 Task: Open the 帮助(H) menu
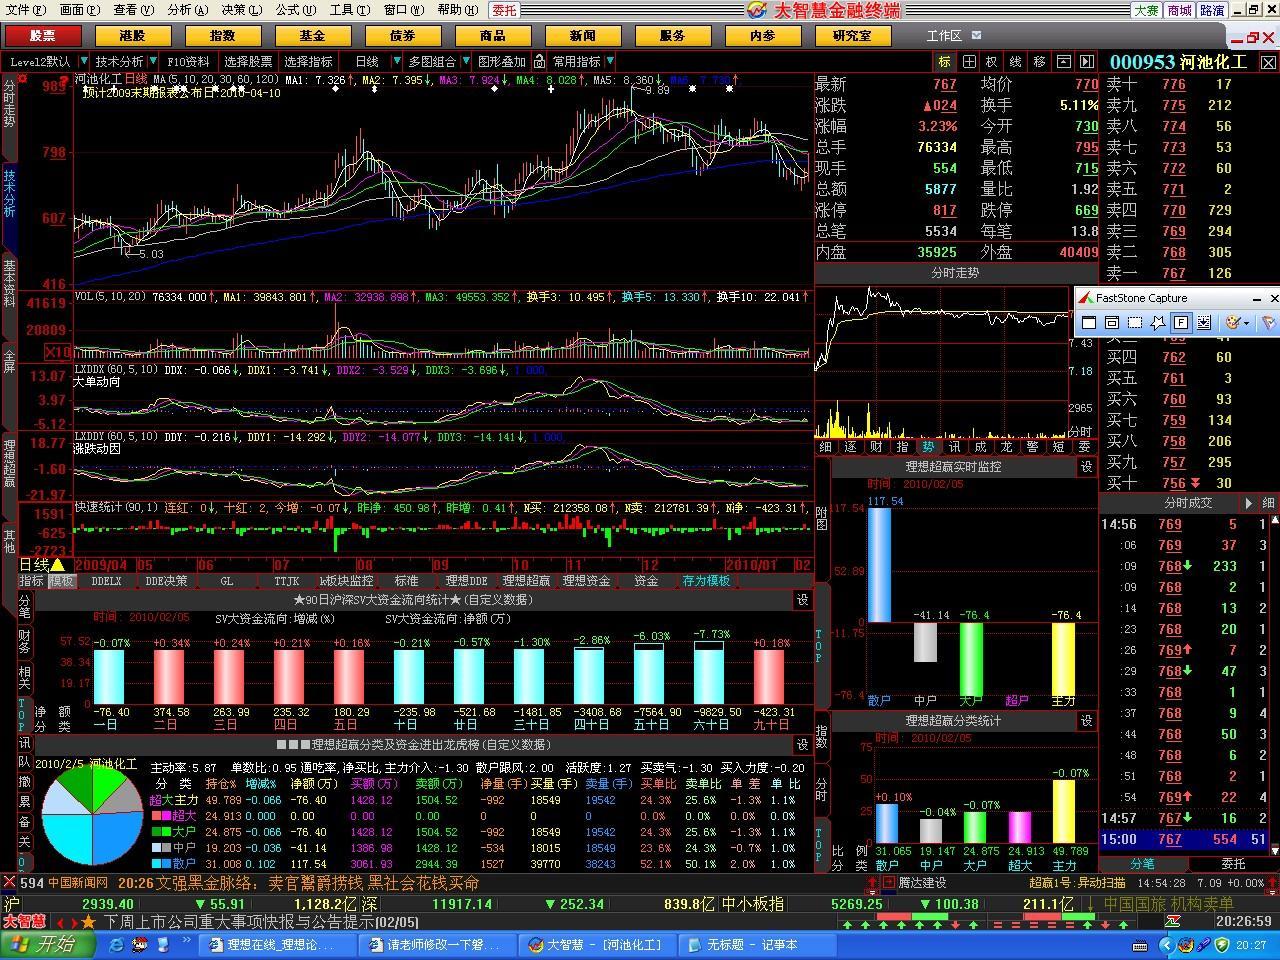point(458,10)
